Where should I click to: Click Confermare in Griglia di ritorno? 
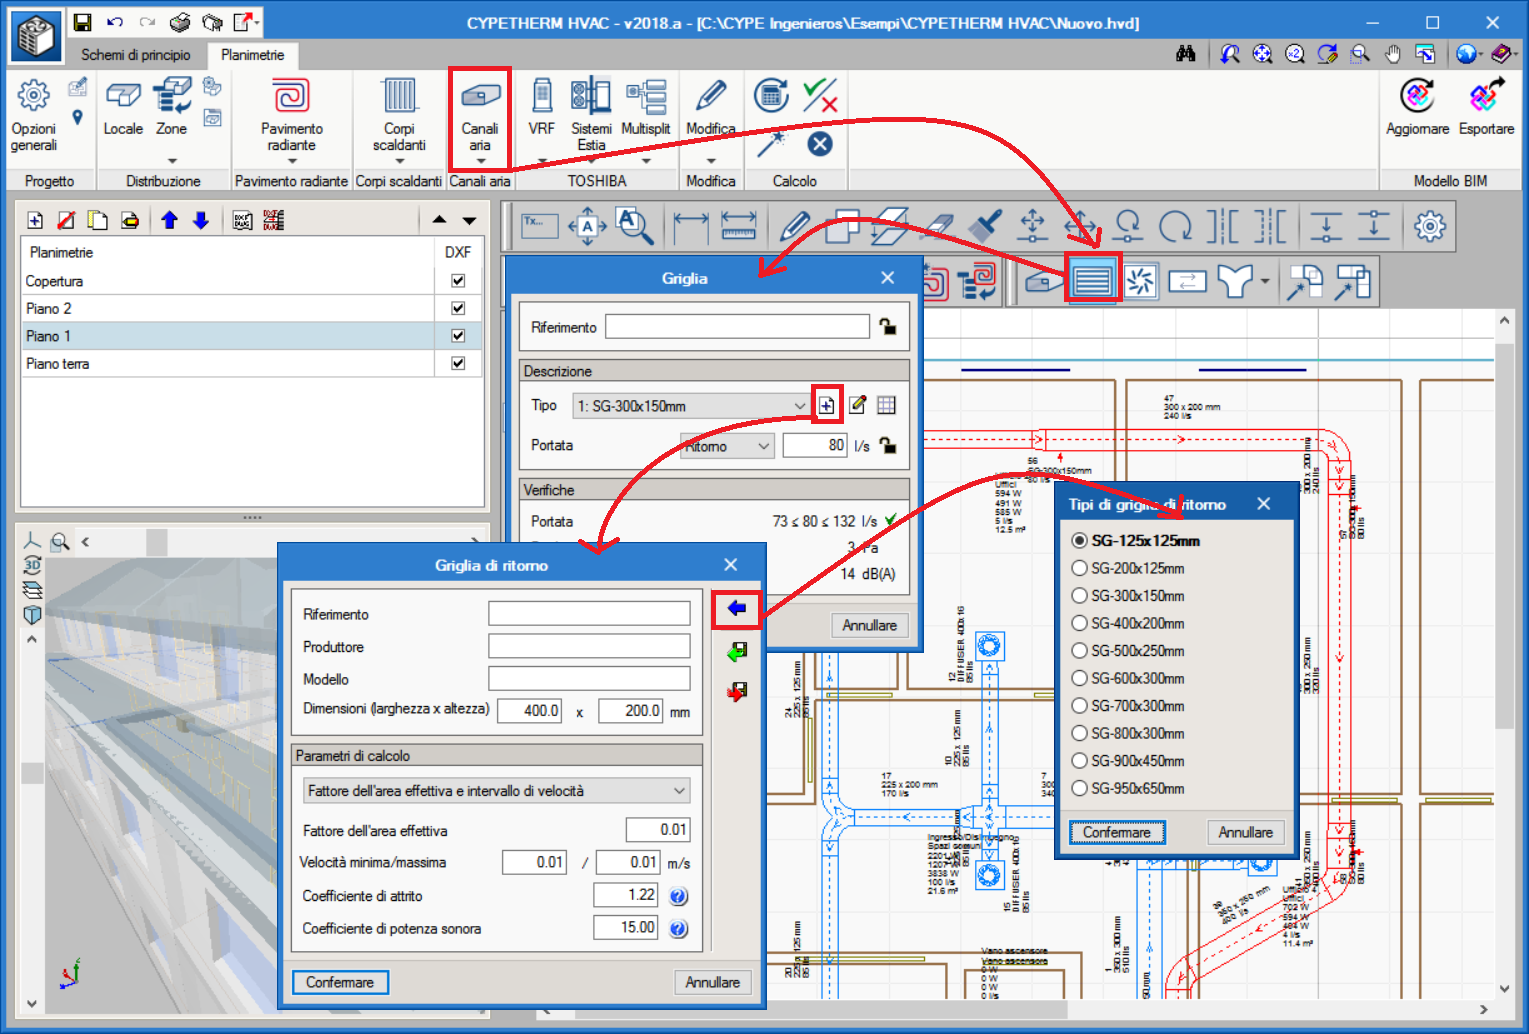point(340,982)
